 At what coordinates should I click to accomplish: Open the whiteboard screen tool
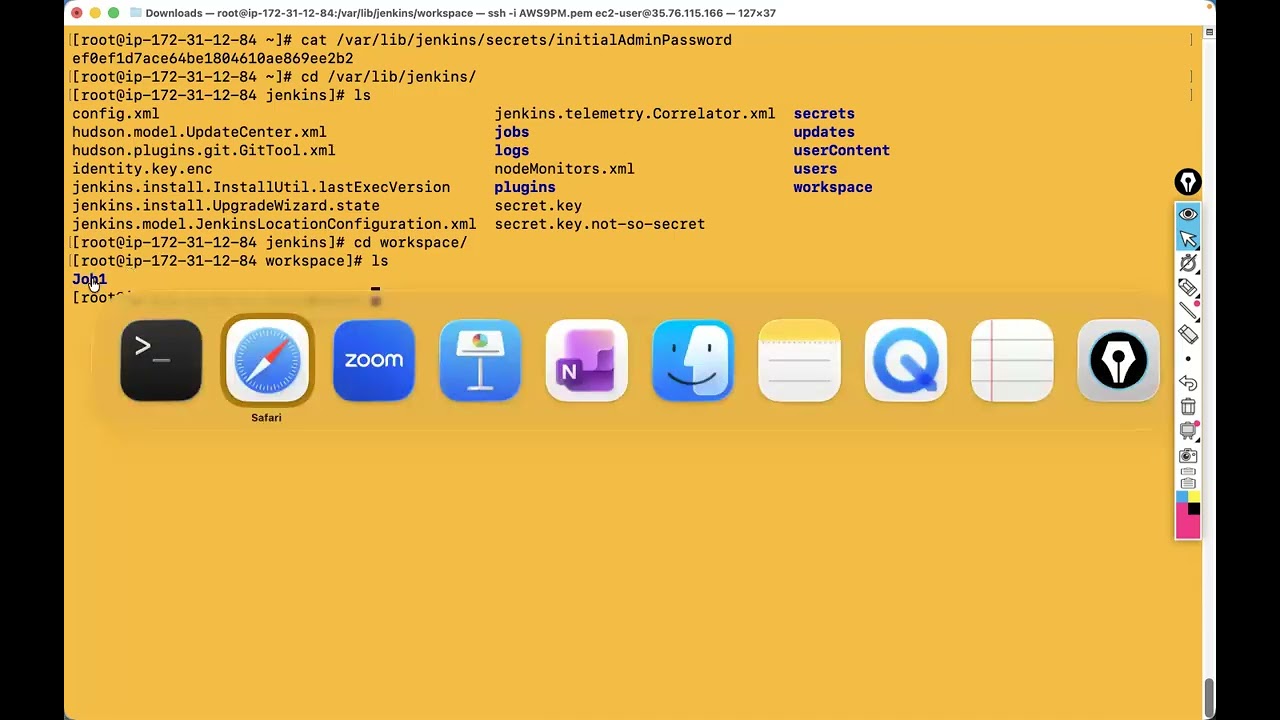(x=1188, y=431)
